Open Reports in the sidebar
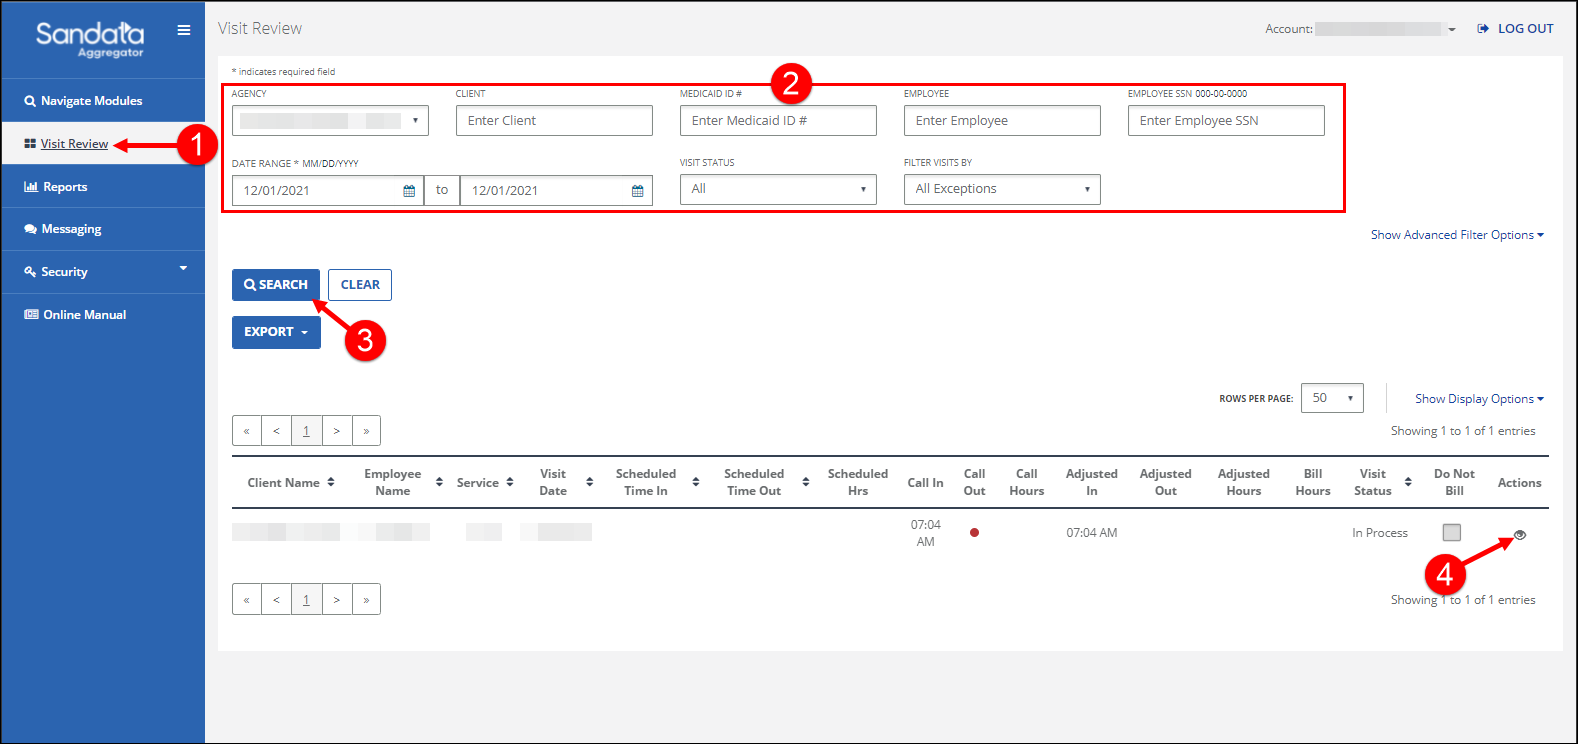Viewport: 1578px width, 744px height. 65,187
